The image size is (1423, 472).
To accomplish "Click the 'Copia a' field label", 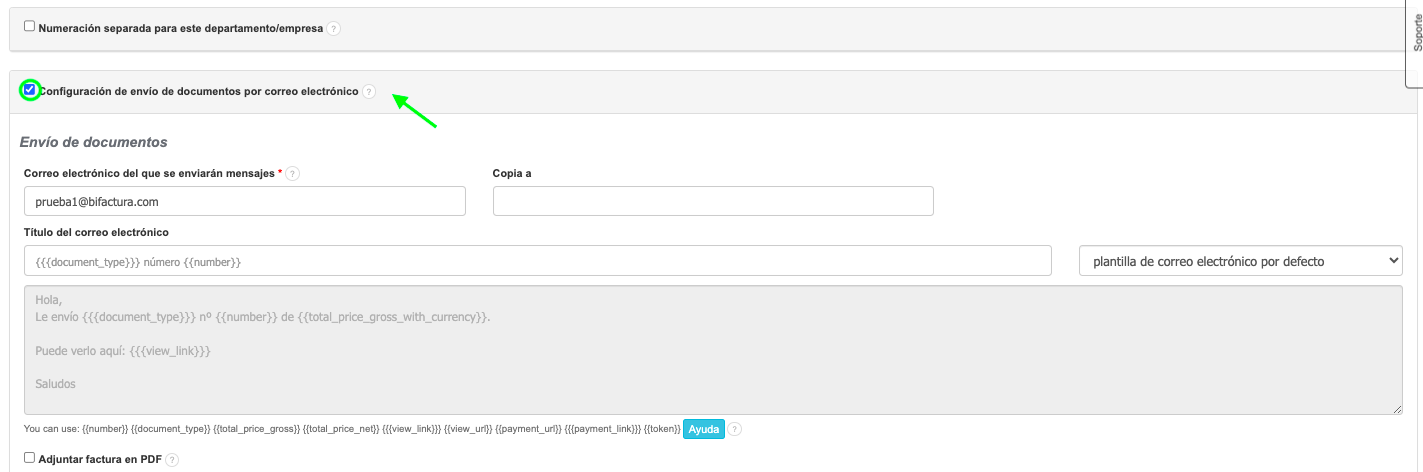I will (512, 173).
